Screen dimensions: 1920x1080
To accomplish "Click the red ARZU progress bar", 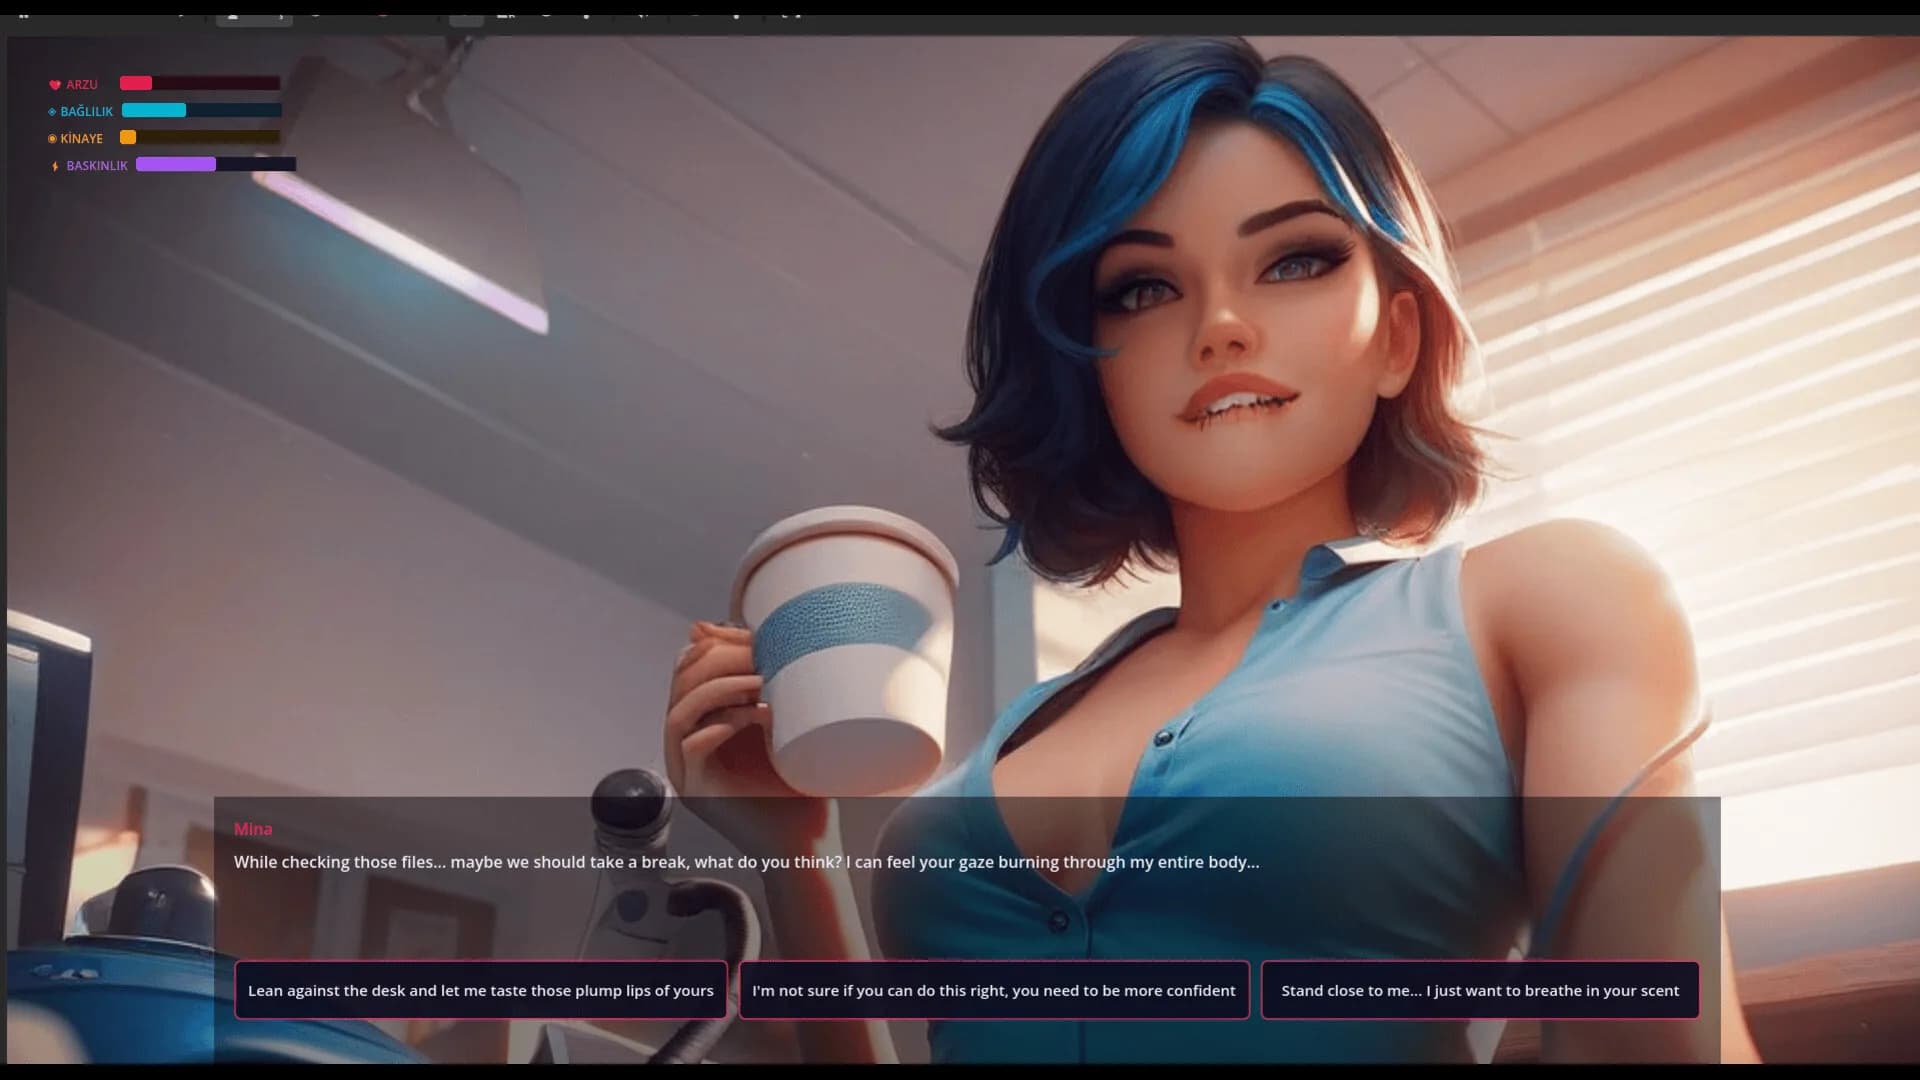I will click(x=200, y=84).
